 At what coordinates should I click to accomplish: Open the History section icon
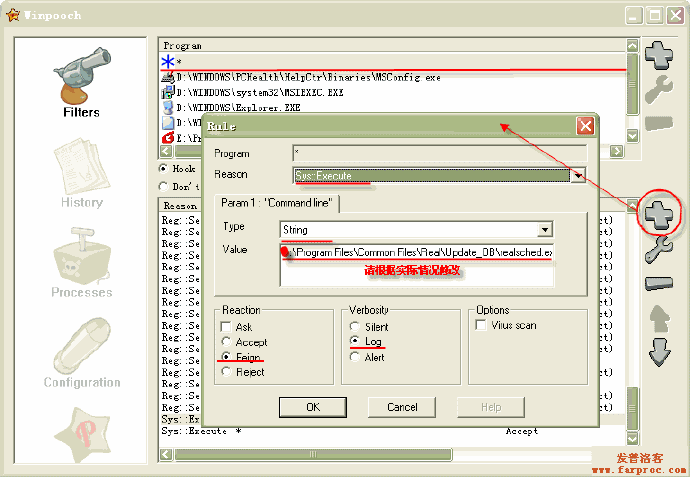point(81,172)
